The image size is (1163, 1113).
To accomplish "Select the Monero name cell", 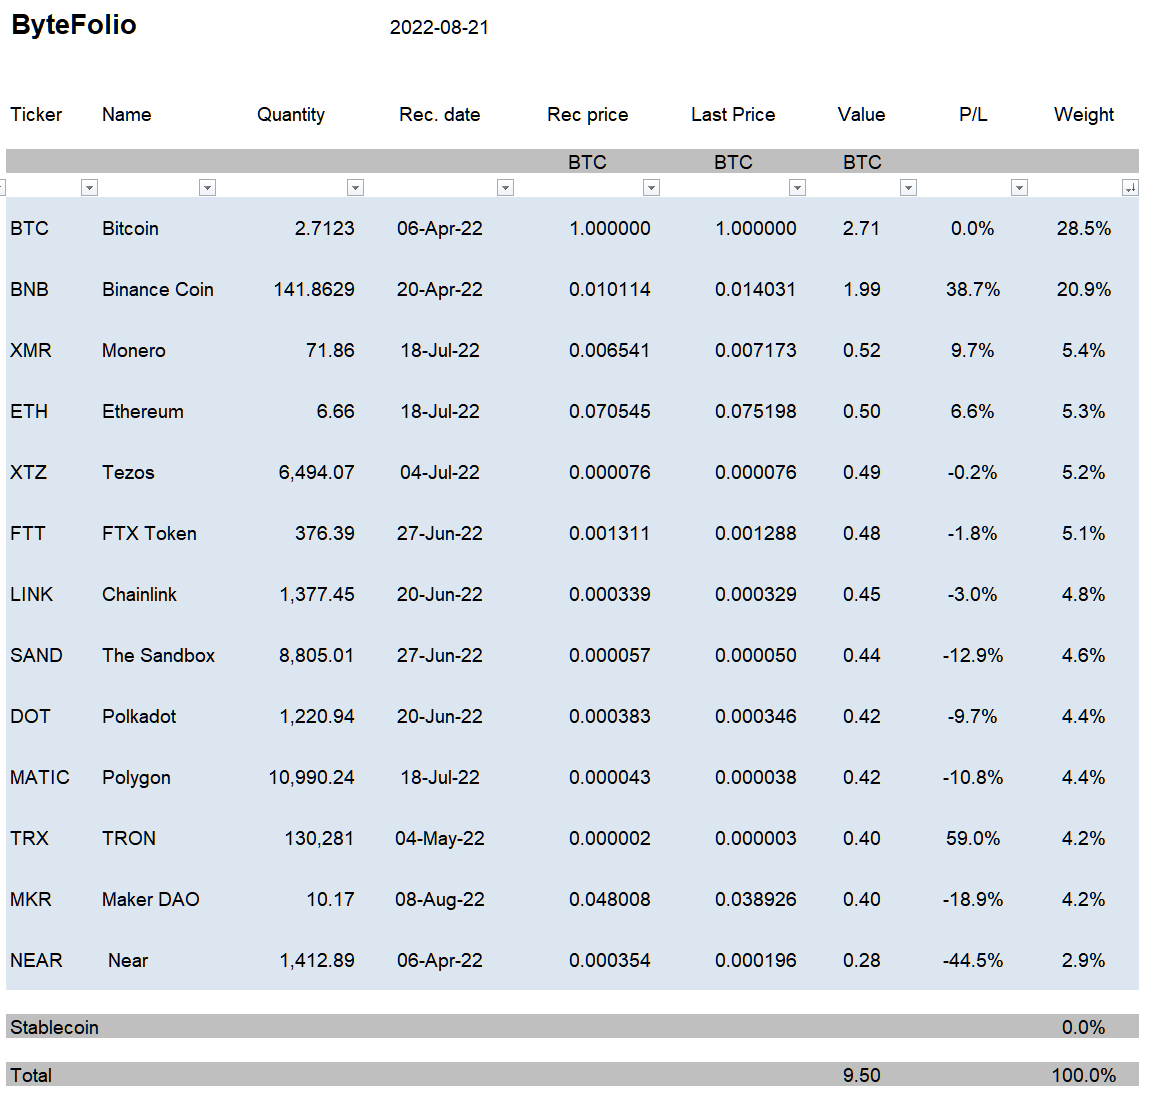I will point(134,350).
